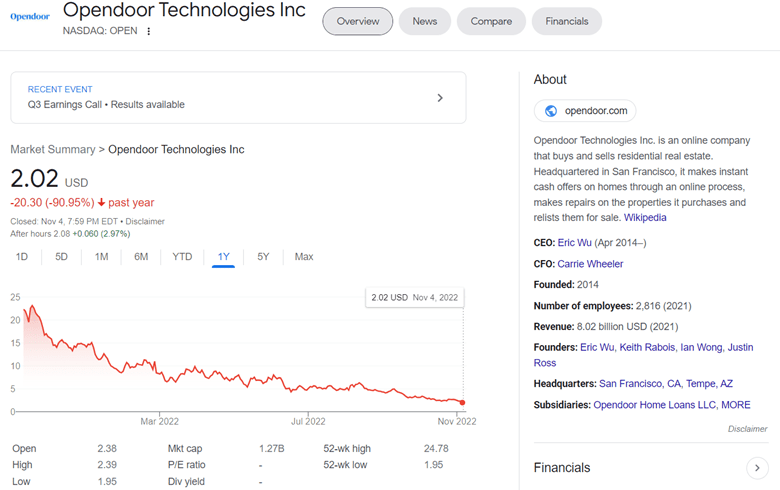Open the three-dot options menu

[149, 31]
